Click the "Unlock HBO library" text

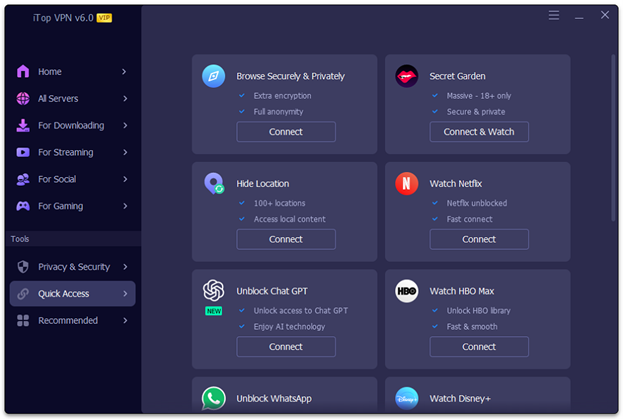click(478, 311)
